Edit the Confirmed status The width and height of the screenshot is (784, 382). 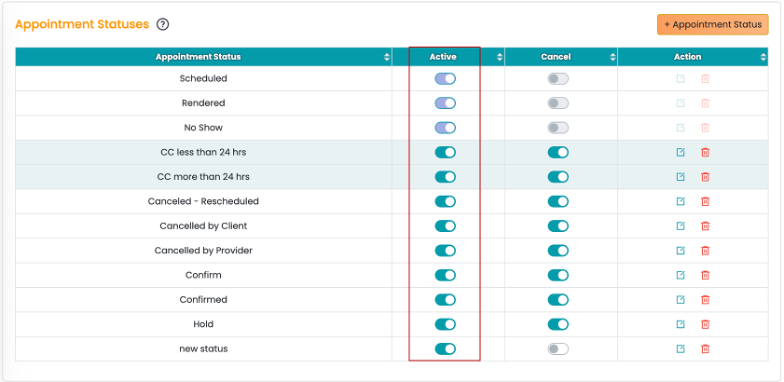tap(680, 299)
